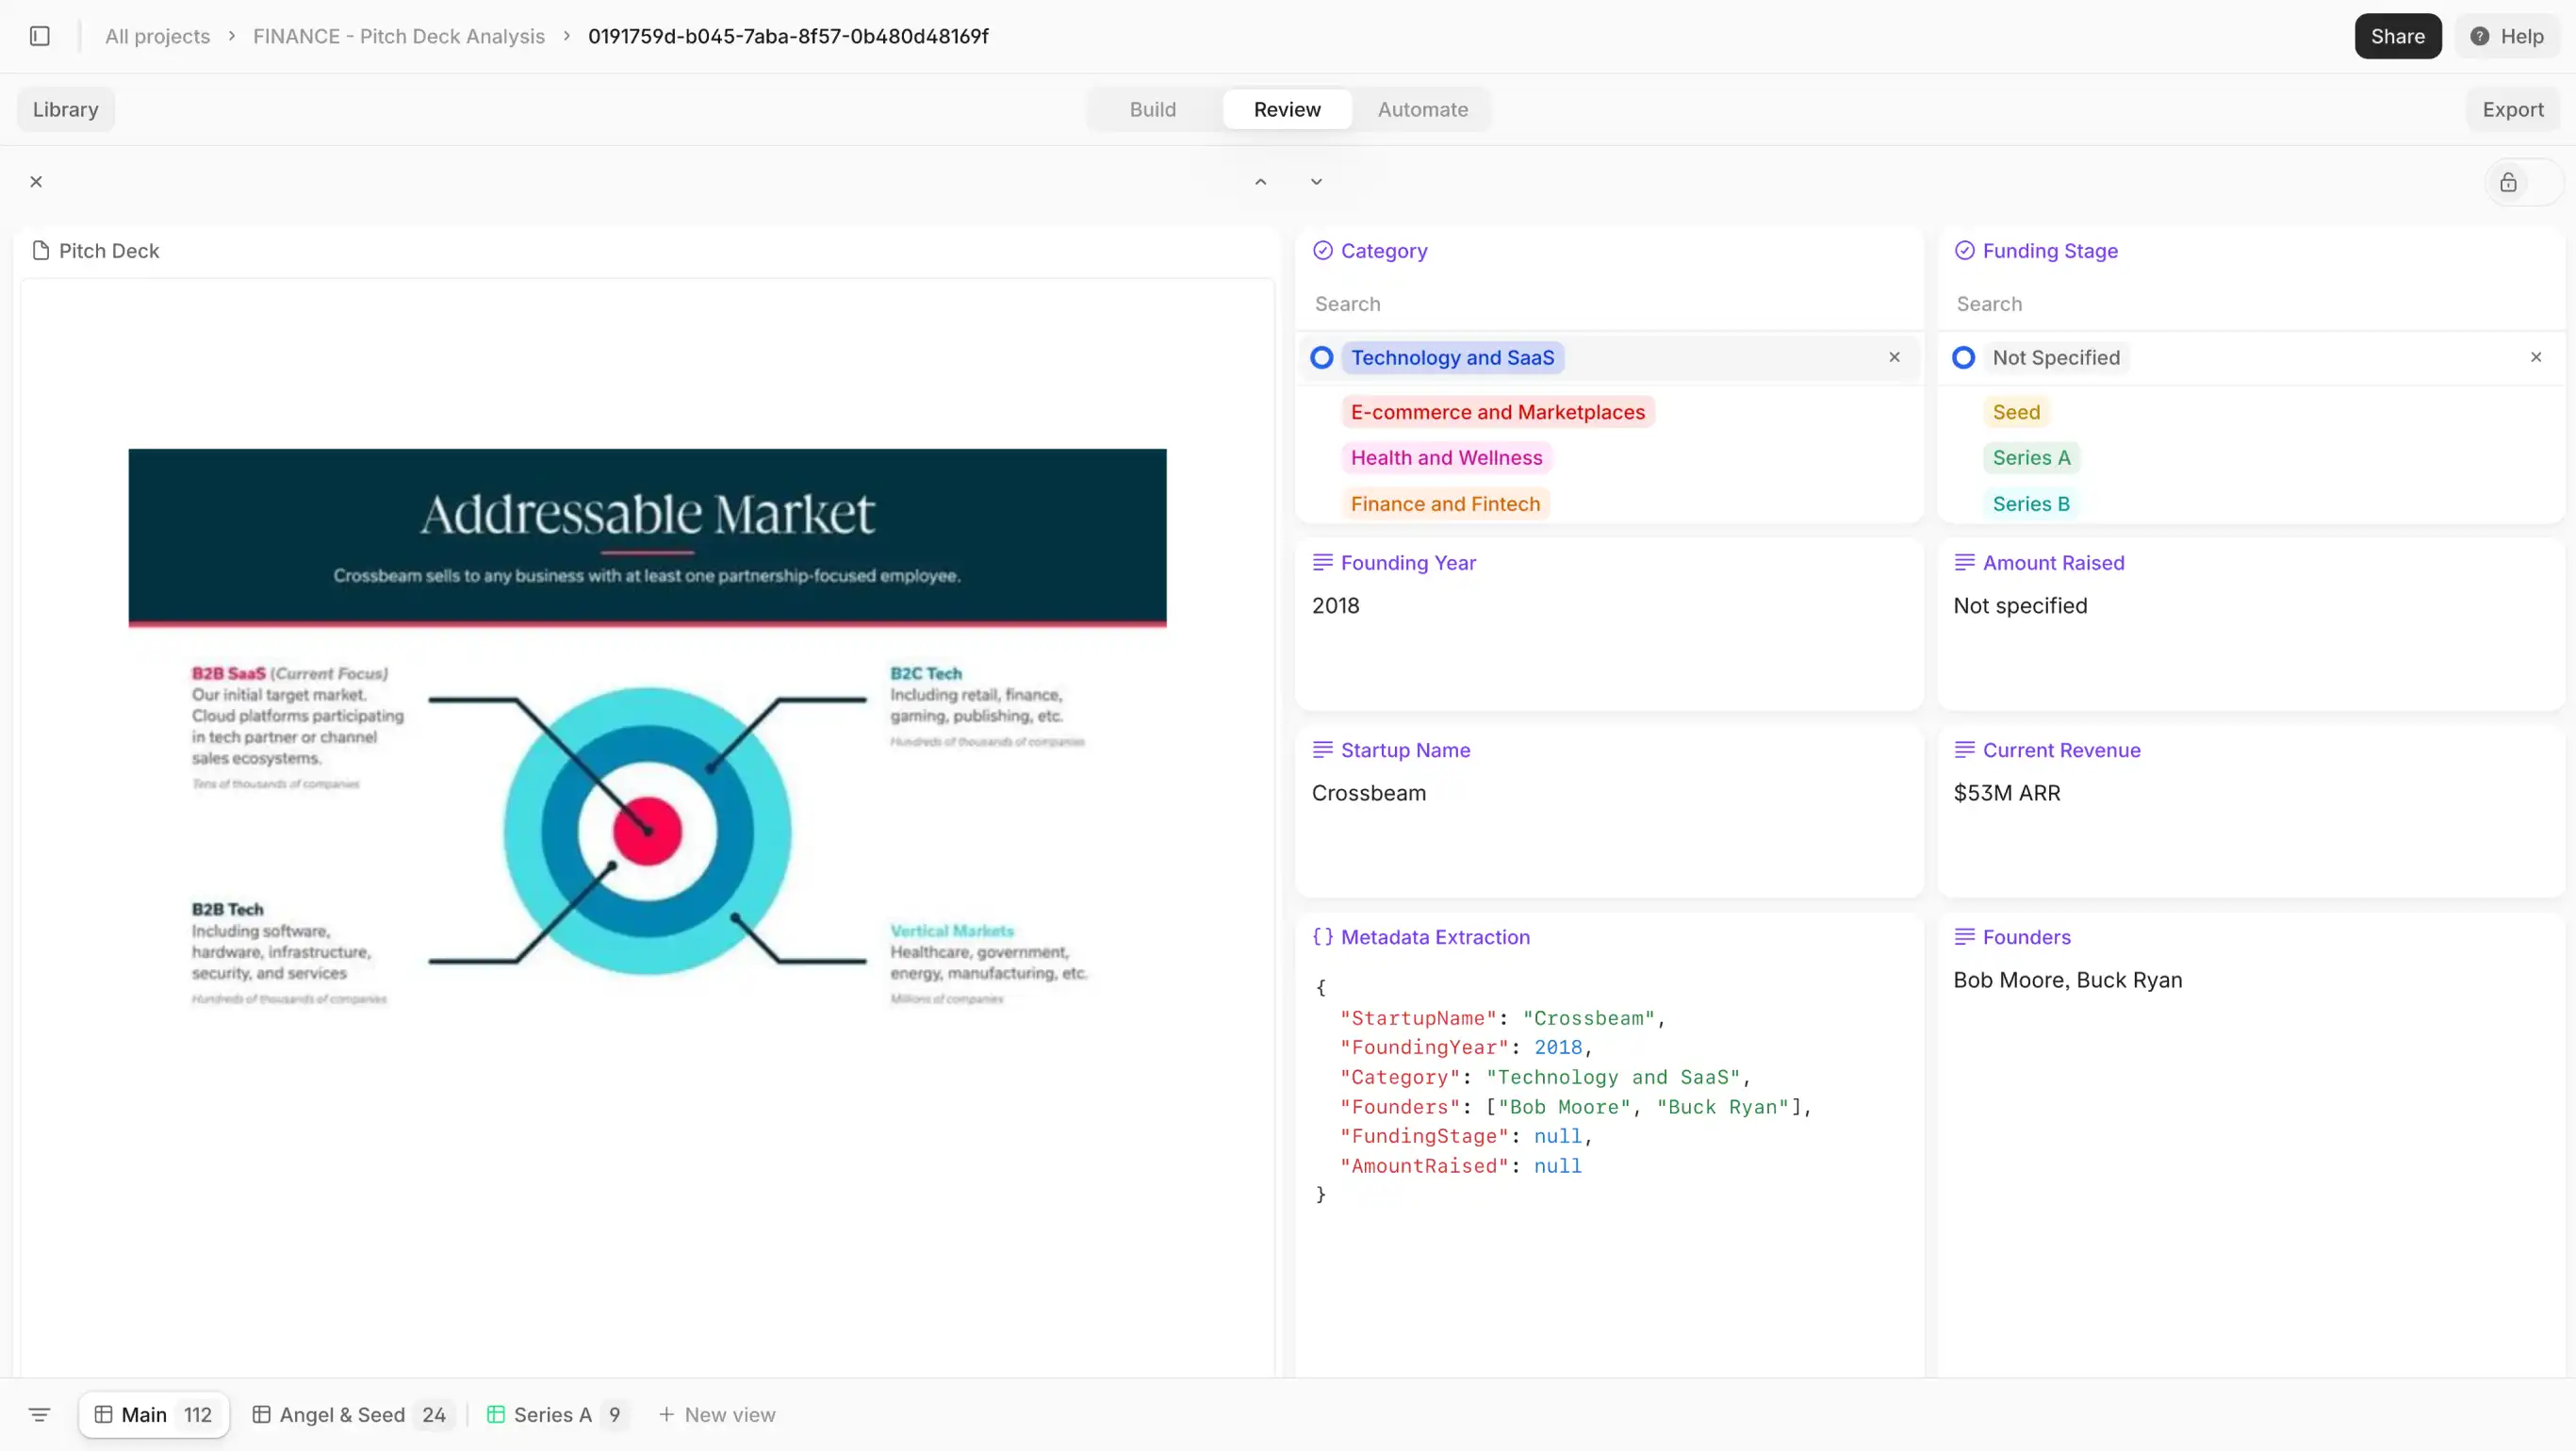Screen dimensions: 2576x1451
Task: Toggle the Technology and SaaS category selection
Action: (x=1321, y=357)
